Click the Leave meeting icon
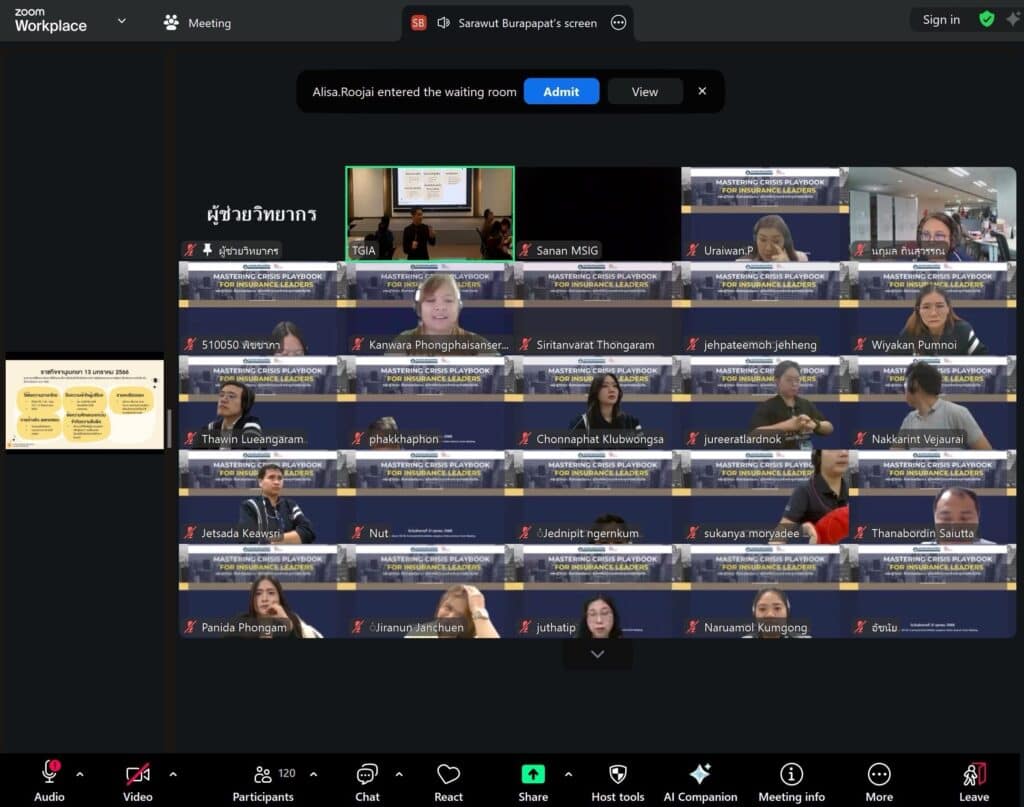The height and width of the screenshot is (807, 1024). (x=973, y=774)
